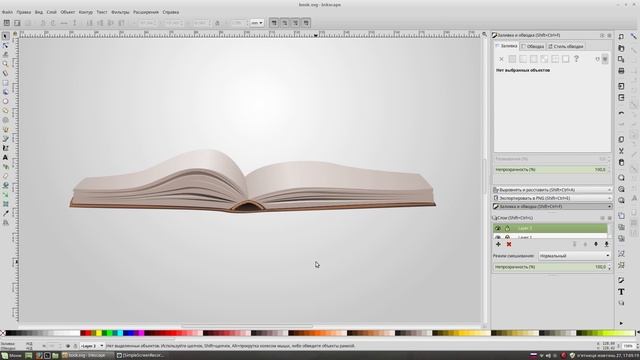Viewport: 640px width, 360px height.
Task: Toggle first scale-stroke affect button
Action: tap(274, 23)
